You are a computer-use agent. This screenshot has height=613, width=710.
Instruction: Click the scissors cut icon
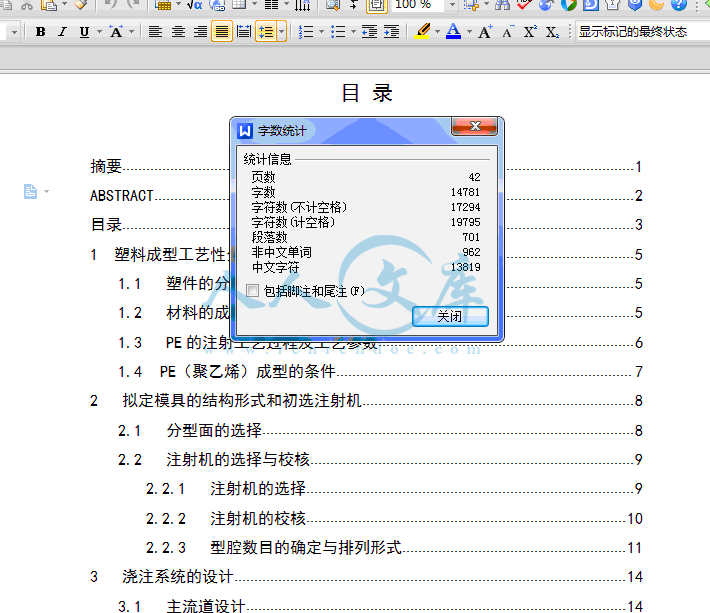(x=27, y=5)
